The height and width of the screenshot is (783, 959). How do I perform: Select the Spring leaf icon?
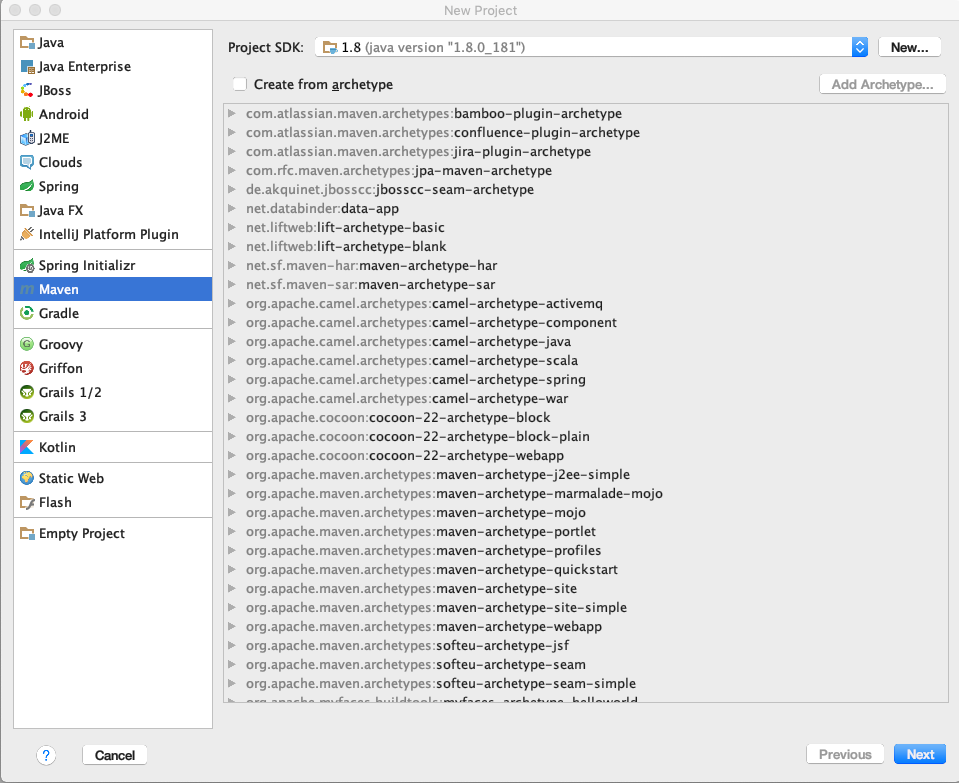click(x=27, y=186)
